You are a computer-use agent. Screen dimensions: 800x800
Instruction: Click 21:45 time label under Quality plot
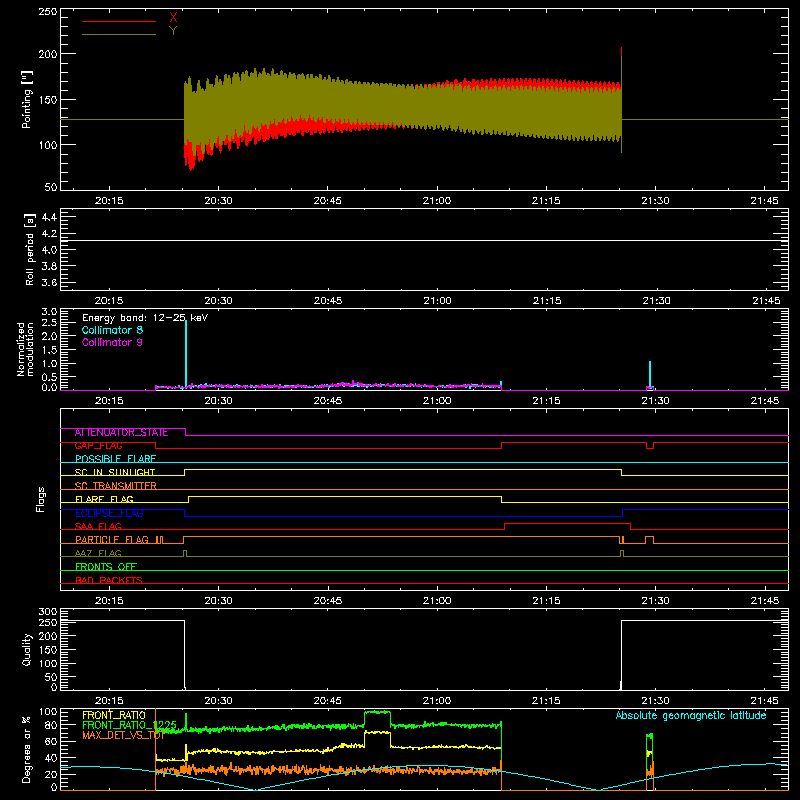764,701
